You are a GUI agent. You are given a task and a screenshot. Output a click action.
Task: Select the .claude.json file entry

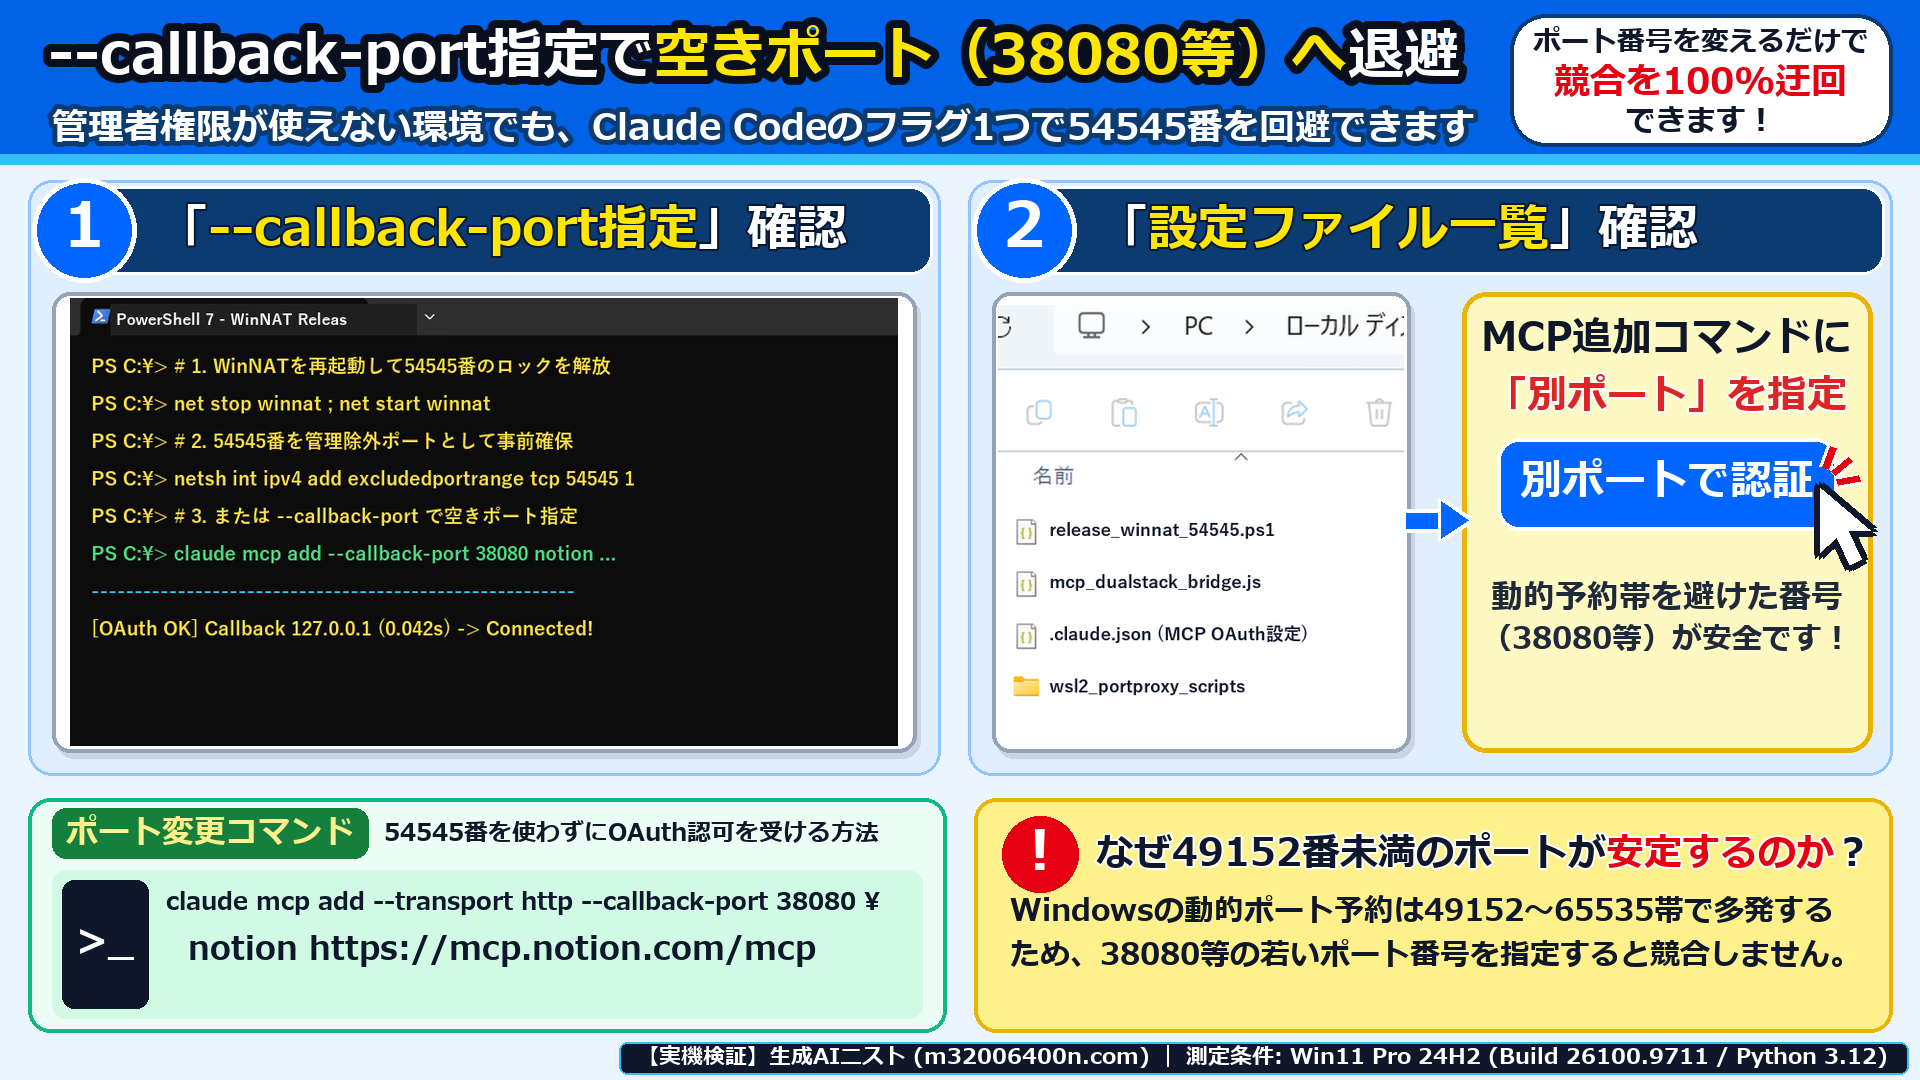coord(1178,634)
